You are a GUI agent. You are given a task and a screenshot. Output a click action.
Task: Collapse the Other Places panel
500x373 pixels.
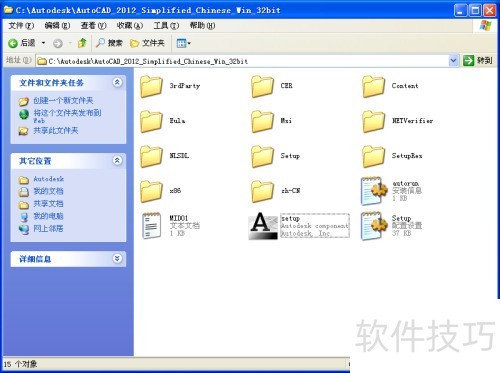click(x=117, y=160)
